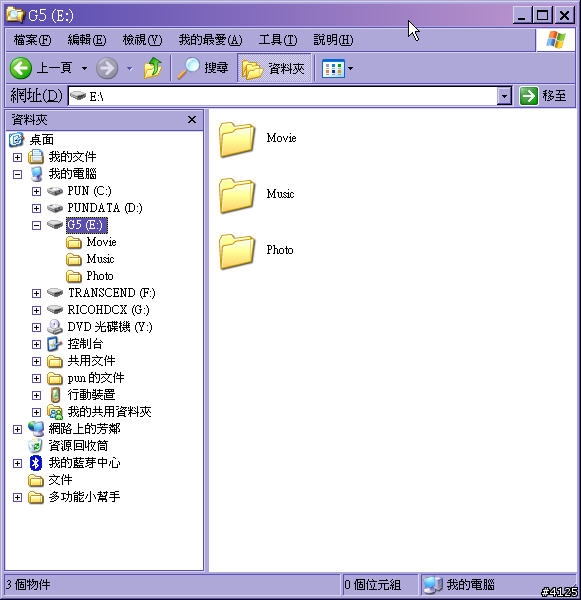Select the large Photo folder icon

pyautogui.click(x=237, y=251)
